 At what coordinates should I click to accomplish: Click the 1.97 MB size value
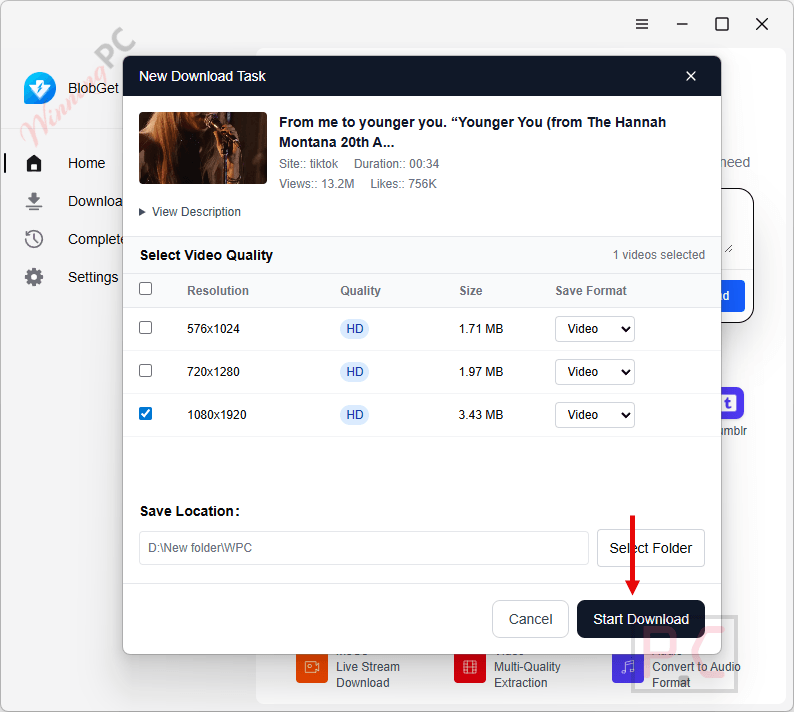point(481,372)
